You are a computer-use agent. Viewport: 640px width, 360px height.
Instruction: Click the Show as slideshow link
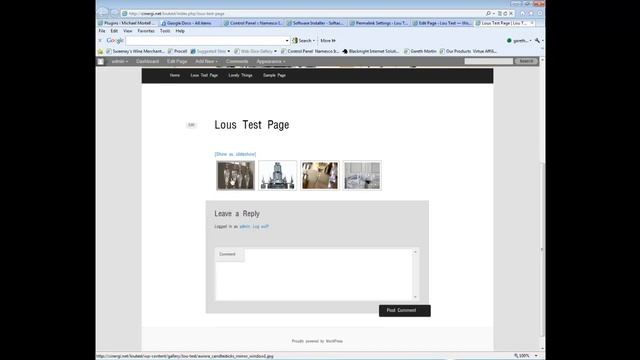pos(235,154)
